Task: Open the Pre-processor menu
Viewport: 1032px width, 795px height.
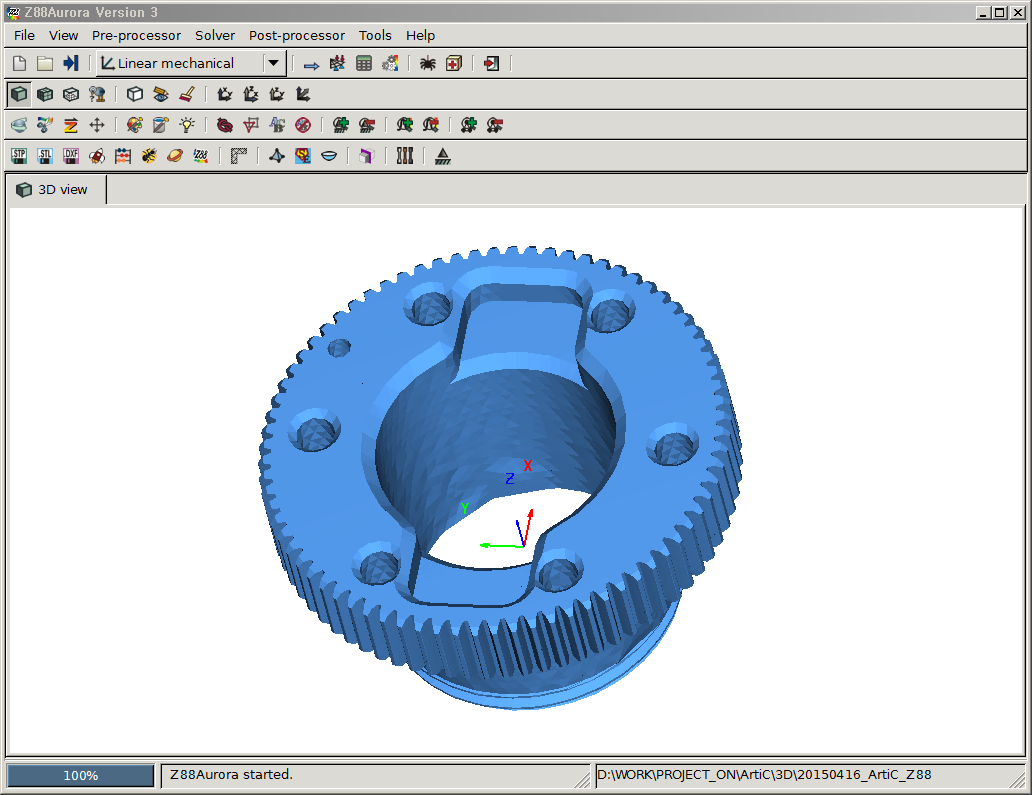Action: coord(135,35)
